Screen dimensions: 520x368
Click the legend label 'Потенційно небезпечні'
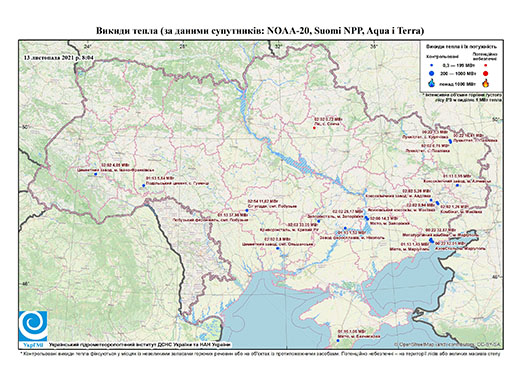tap(485, 56)
